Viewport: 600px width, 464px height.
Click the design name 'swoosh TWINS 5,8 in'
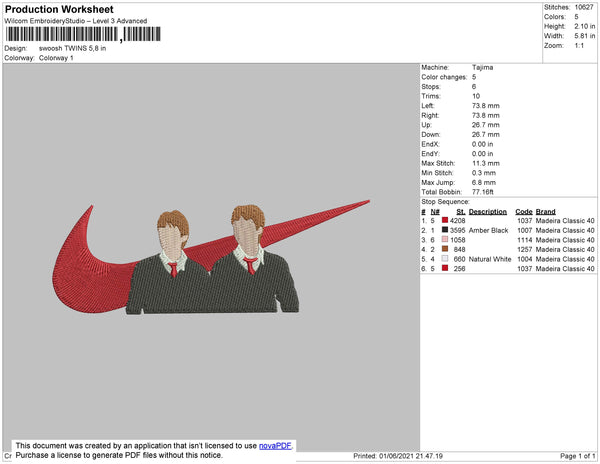[72, 49]
